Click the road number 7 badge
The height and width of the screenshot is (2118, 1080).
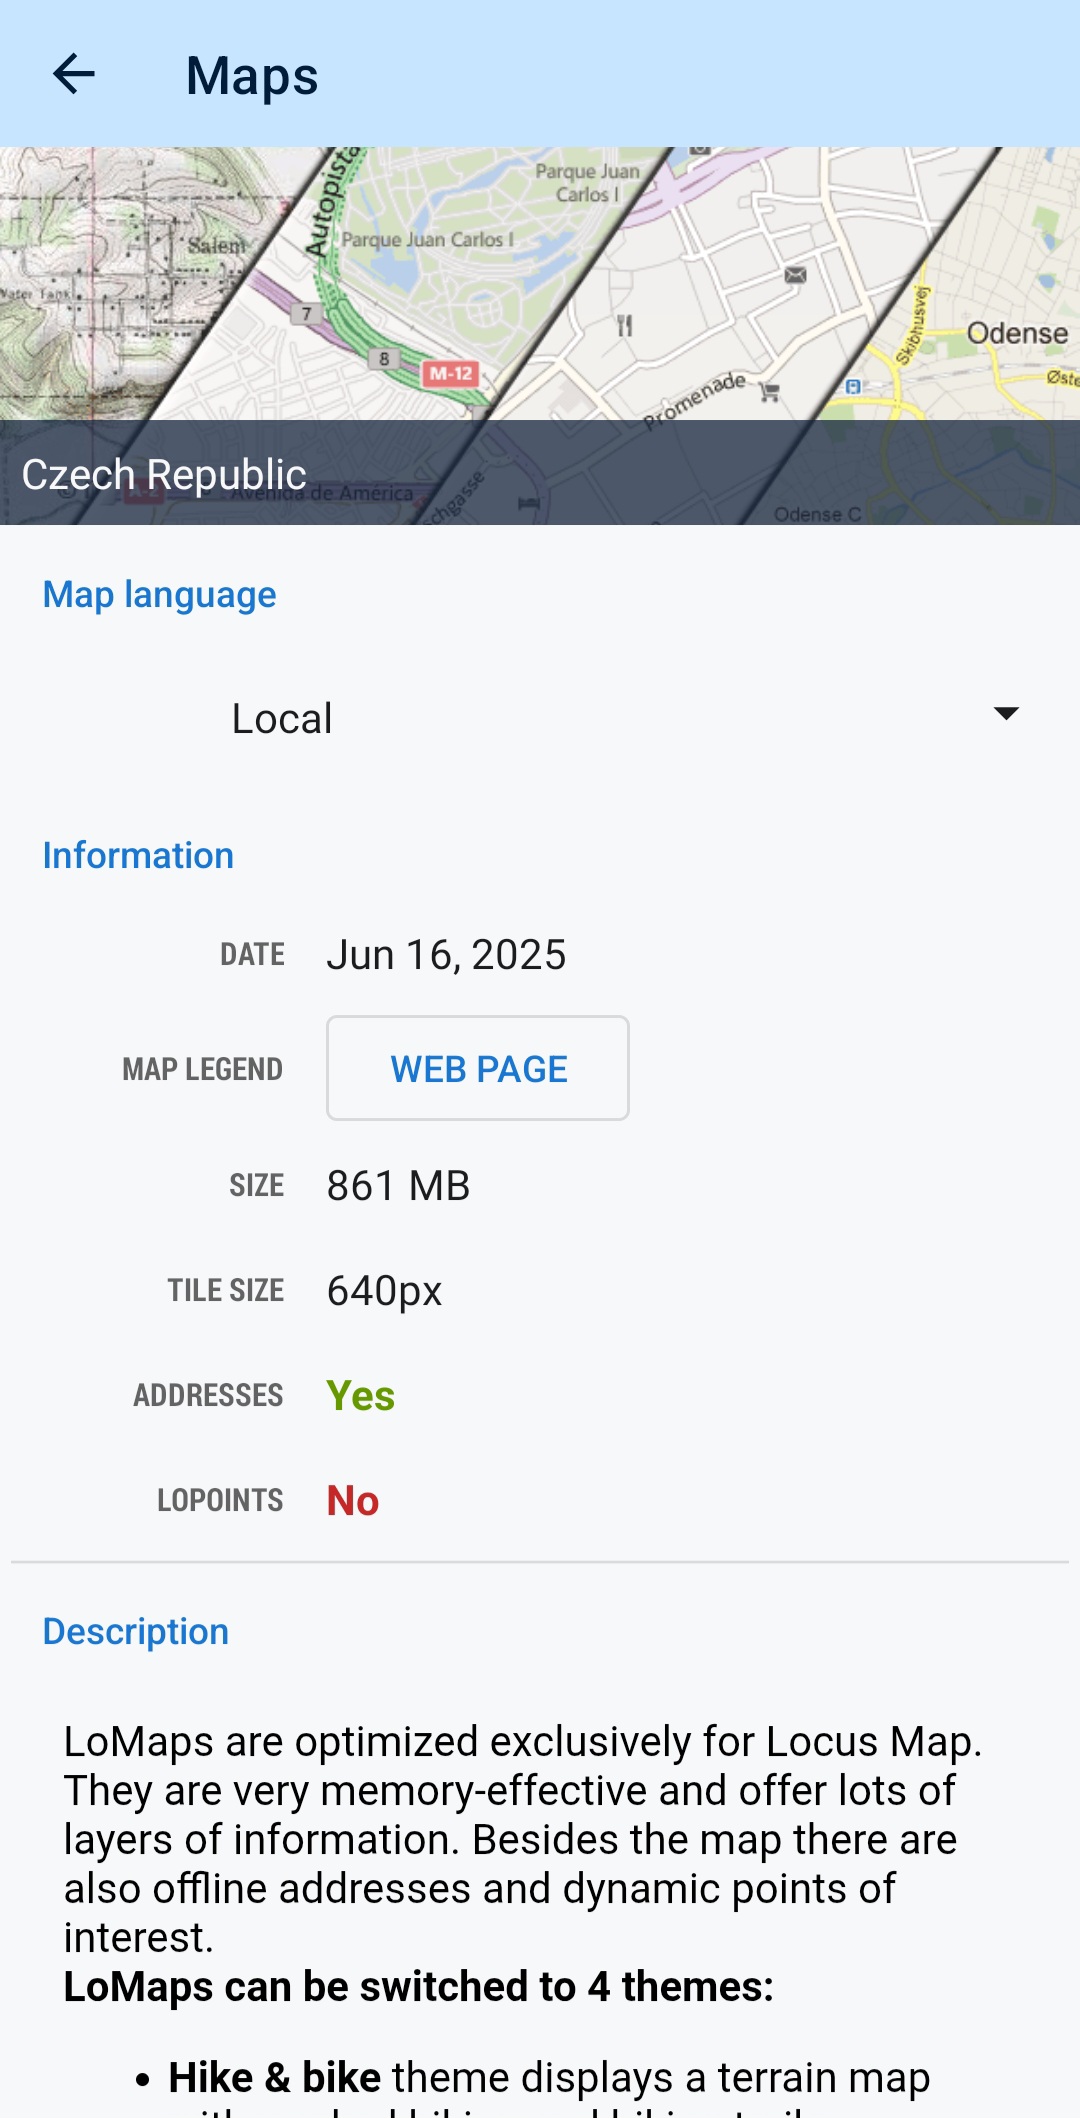(x=306, y=314)
